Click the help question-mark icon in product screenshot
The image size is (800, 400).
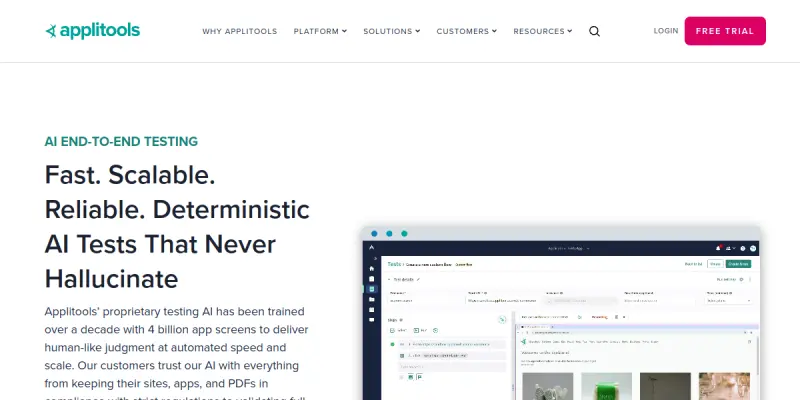743,248
